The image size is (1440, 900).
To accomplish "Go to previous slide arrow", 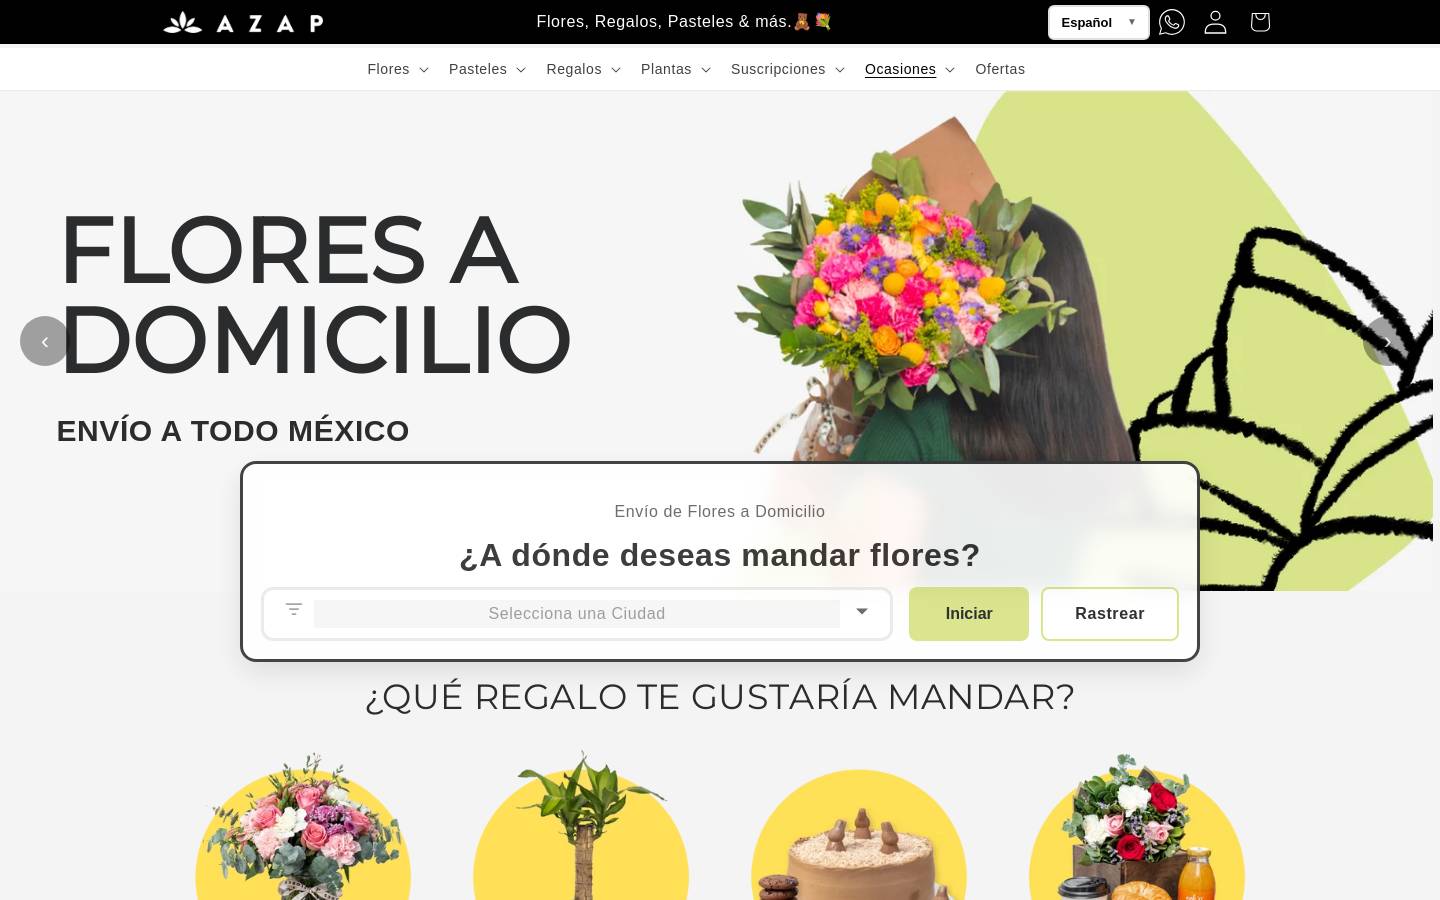I will pos(45,341).
